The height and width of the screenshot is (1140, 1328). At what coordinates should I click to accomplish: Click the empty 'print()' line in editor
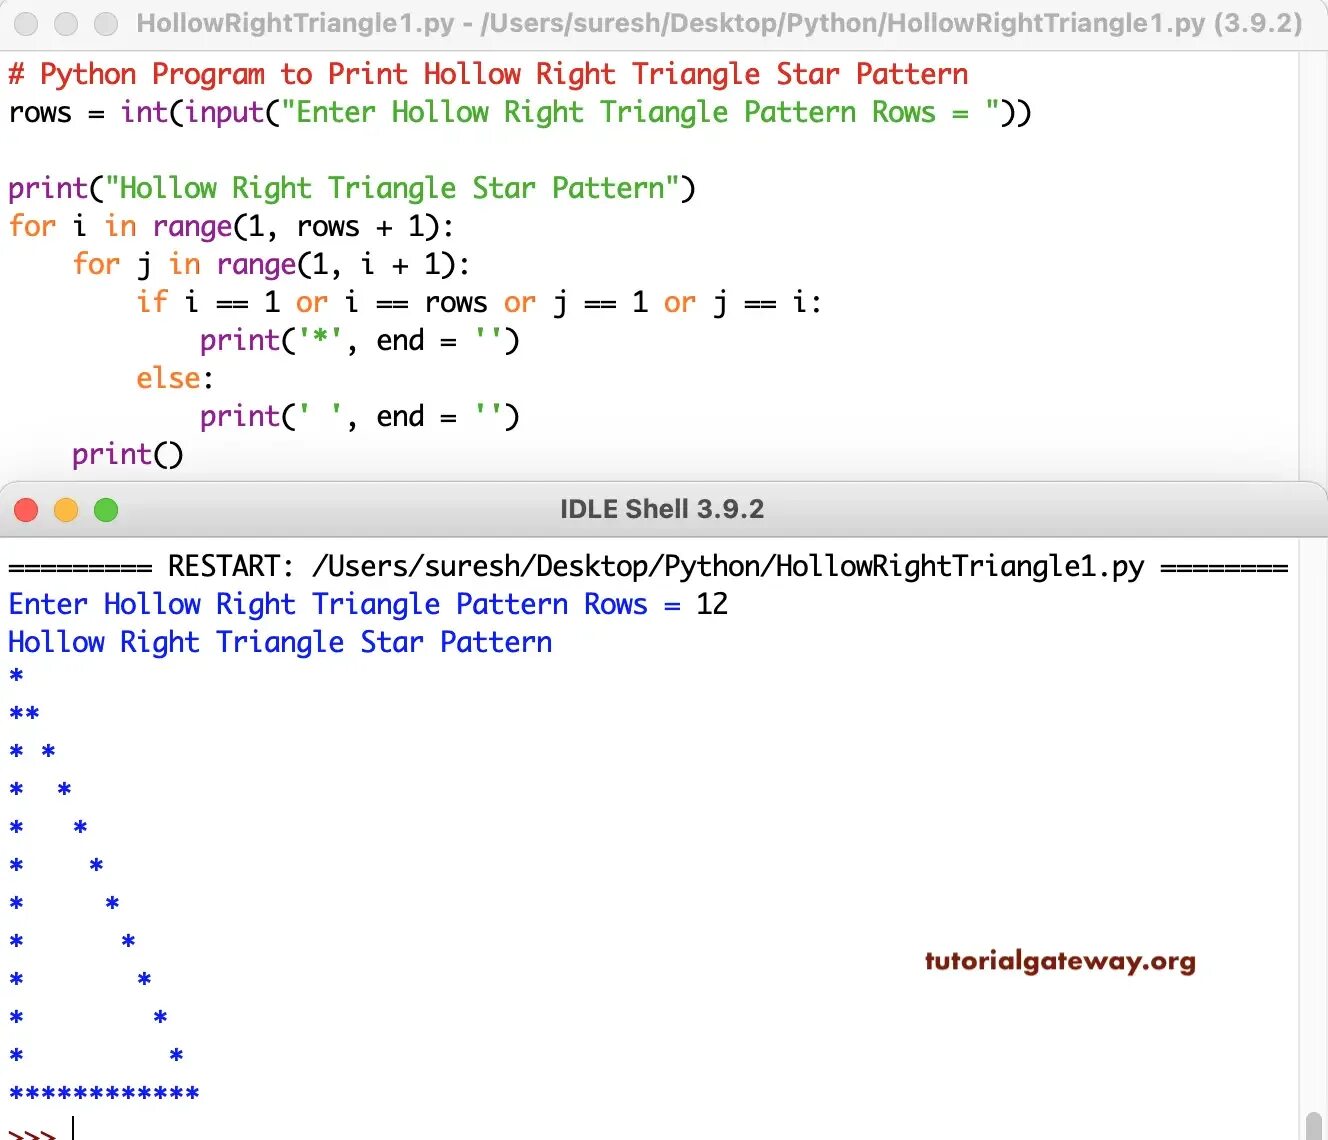click(128, 454)
